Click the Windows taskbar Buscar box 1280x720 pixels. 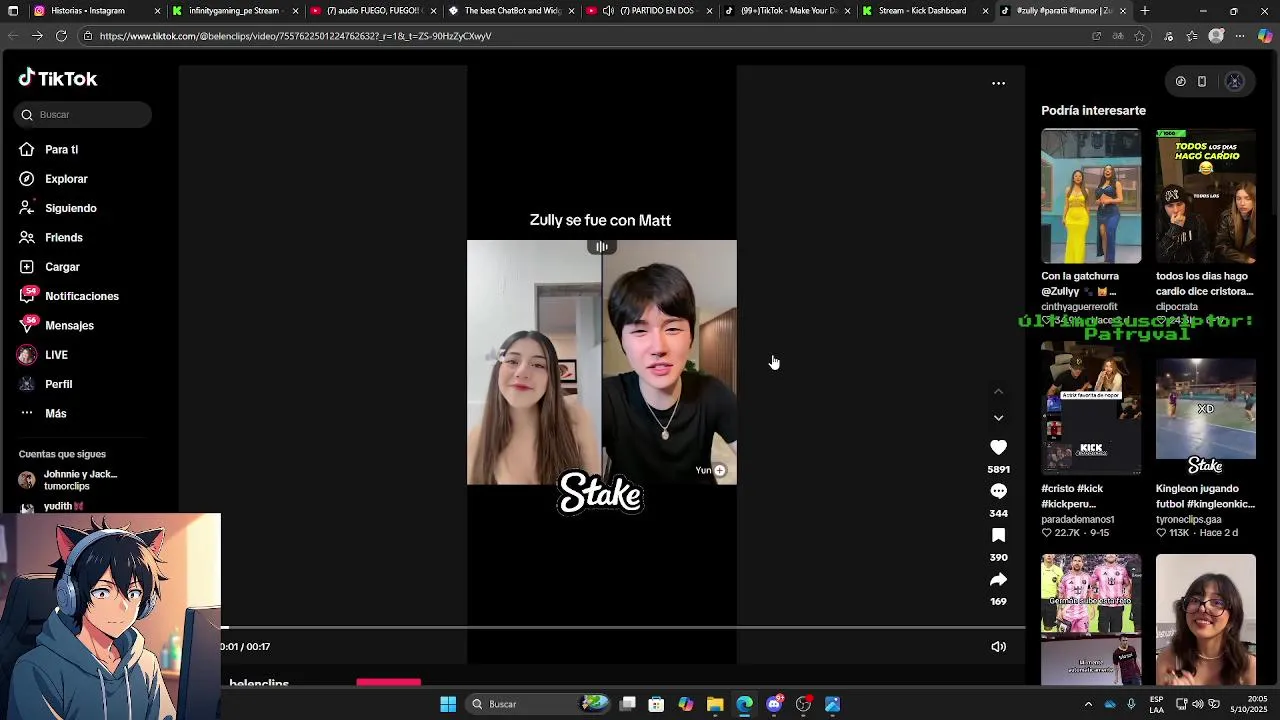pos(540,704)
